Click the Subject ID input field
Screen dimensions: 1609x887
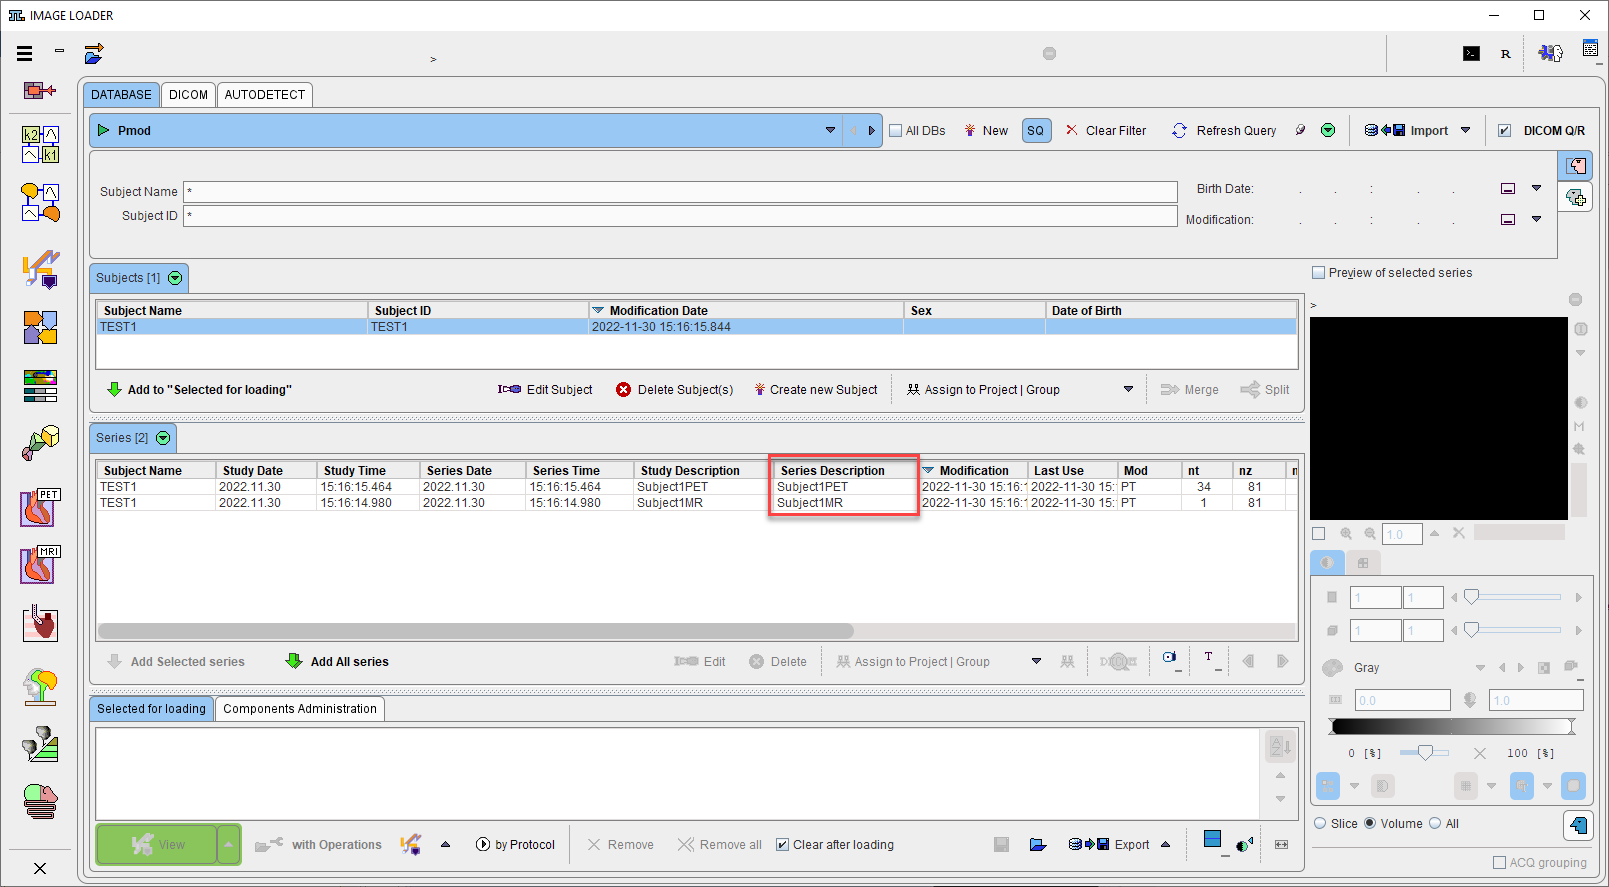coord(680,216)
